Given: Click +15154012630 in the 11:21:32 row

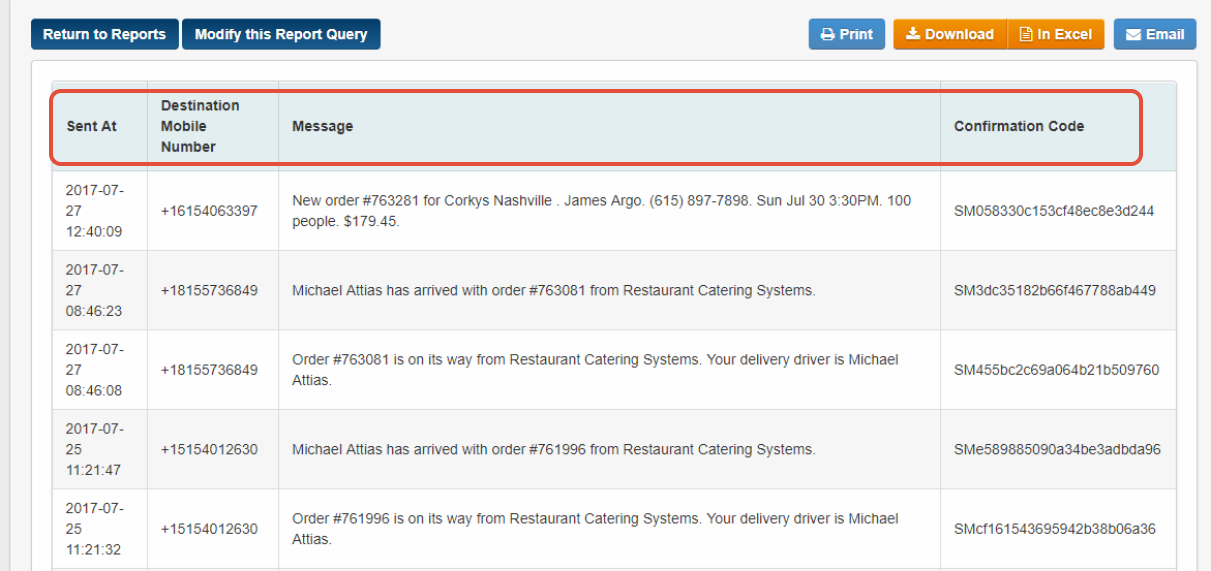Looking at the screenshot, I should (x=209, y=529).
